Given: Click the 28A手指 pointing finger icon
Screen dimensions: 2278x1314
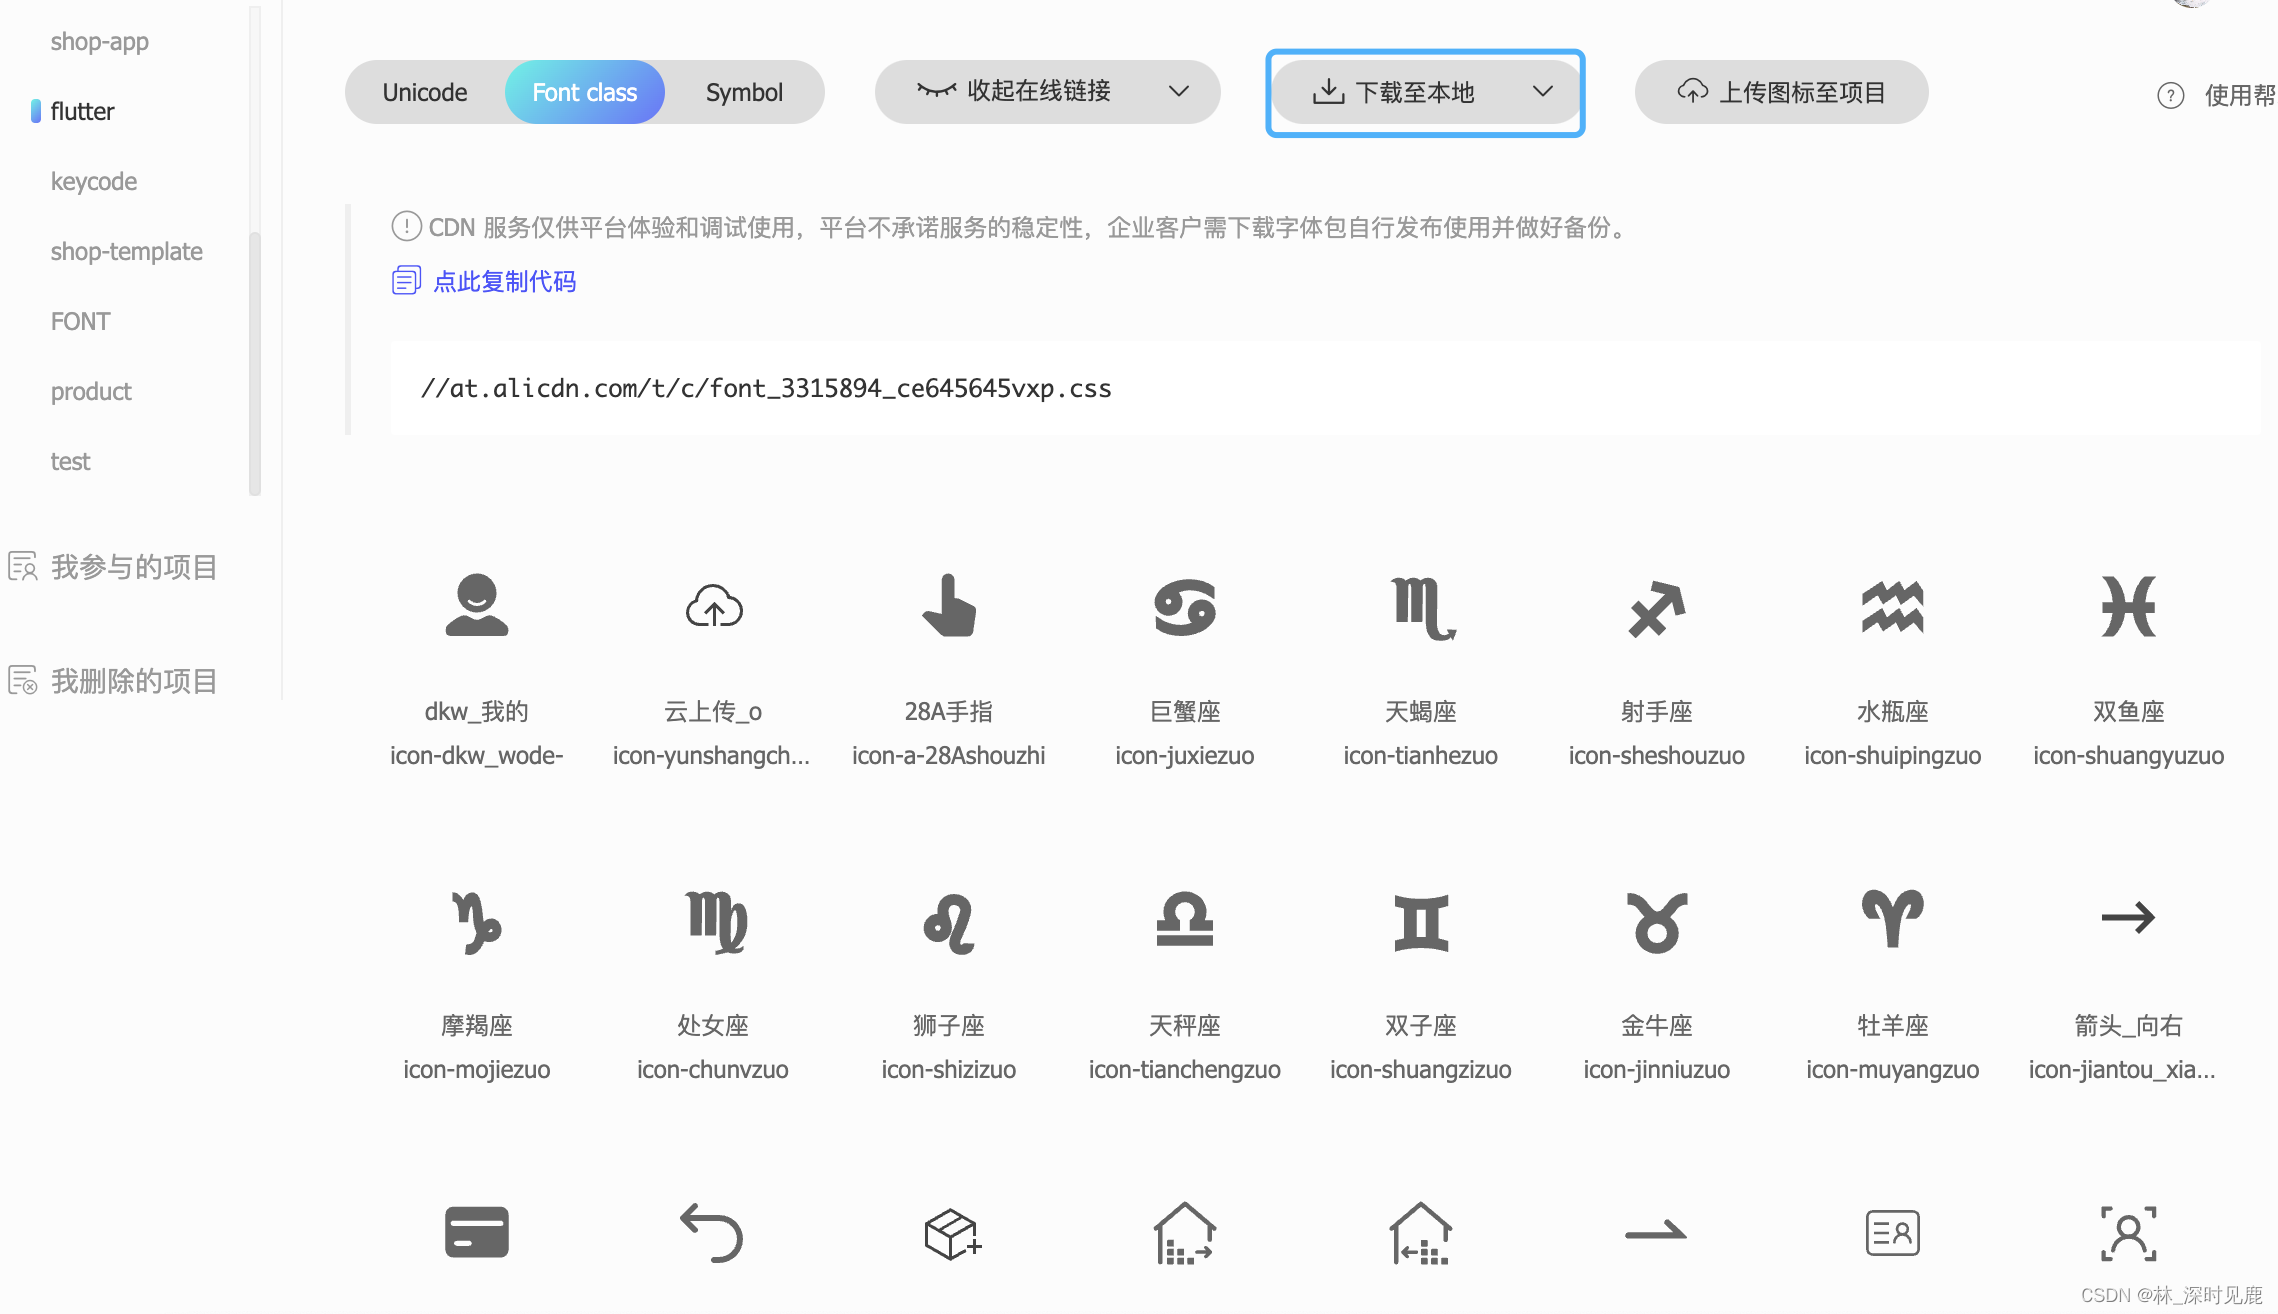Looking at the screenshot, I should 949,605.
